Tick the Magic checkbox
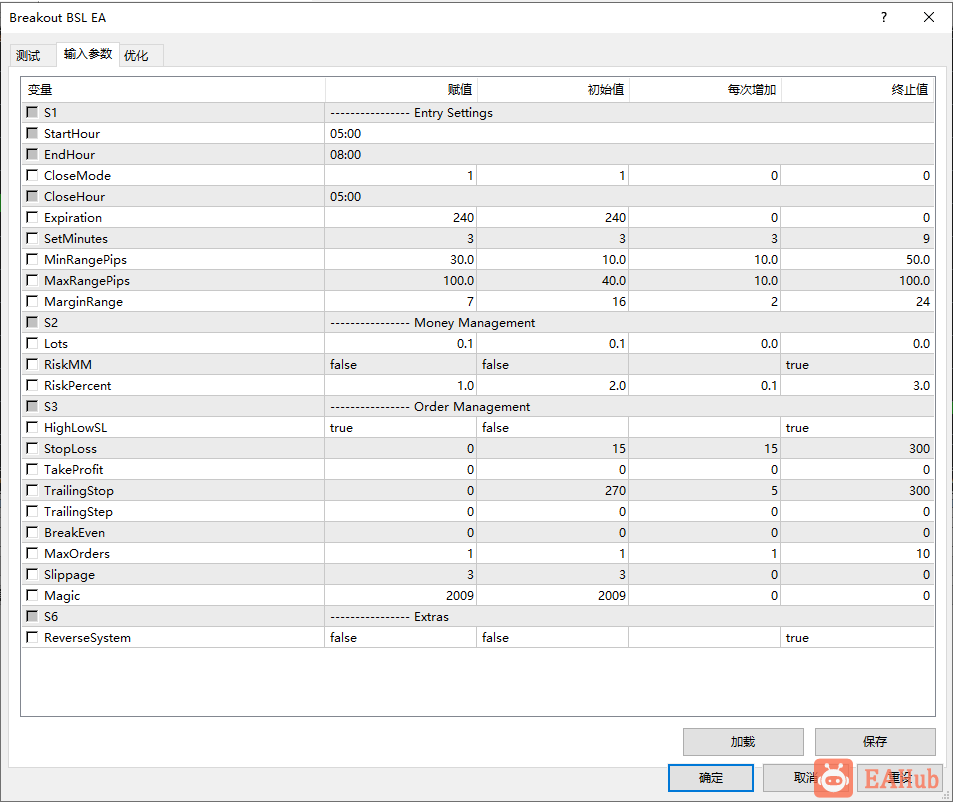Viewport: 953px width, 804px height. (32, 595)
